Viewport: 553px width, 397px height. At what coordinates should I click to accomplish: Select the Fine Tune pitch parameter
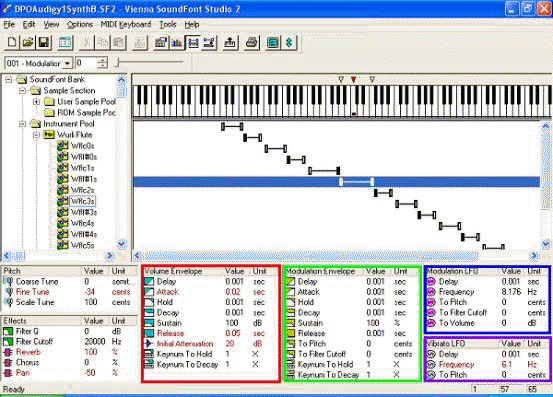[x=32, y=292]
